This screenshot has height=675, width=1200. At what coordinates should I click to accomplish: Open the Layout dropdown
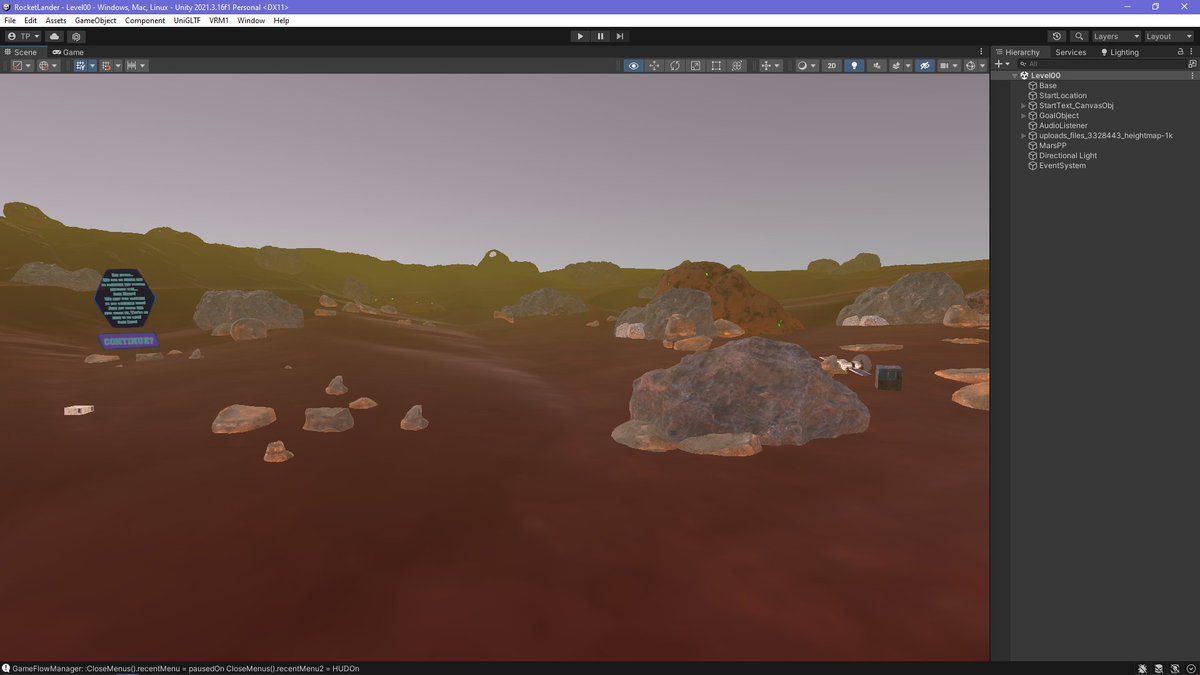pyautogui.click(x=1169, y=36)
